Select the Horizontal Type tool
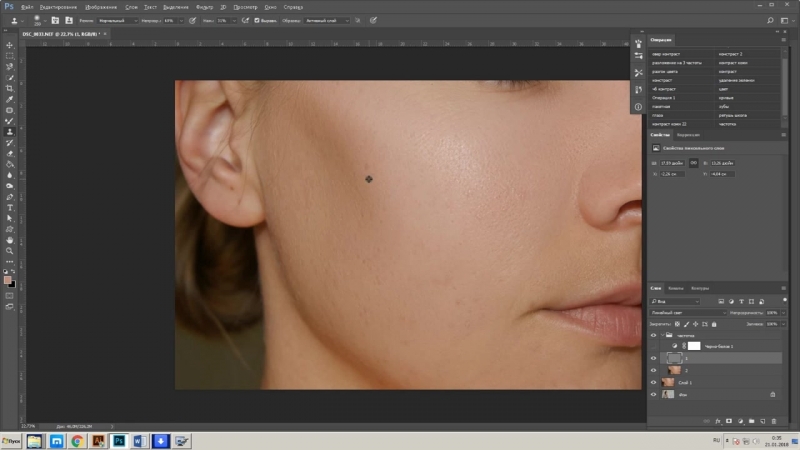The image size is (800, 450). (x=10, y=207)
